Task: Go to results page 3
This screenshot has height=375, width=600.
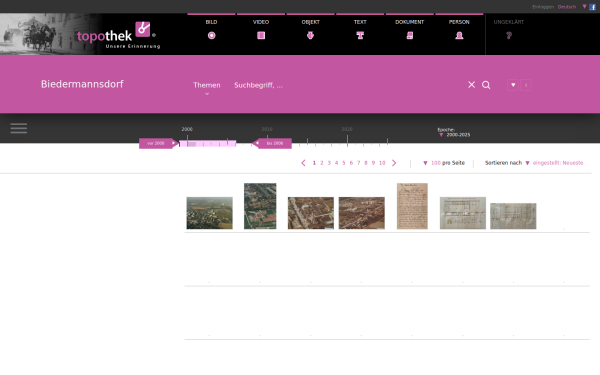Action: (329, 163)
